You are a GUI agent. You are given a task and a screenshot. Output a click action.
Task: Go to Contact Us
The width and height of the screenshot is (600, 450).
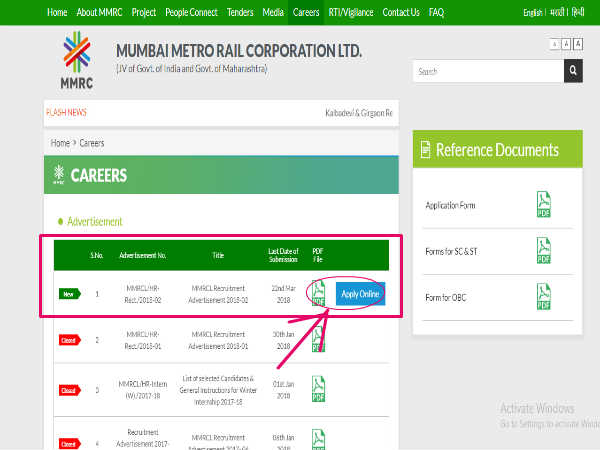pyautogui.click(x=401, y=13)
